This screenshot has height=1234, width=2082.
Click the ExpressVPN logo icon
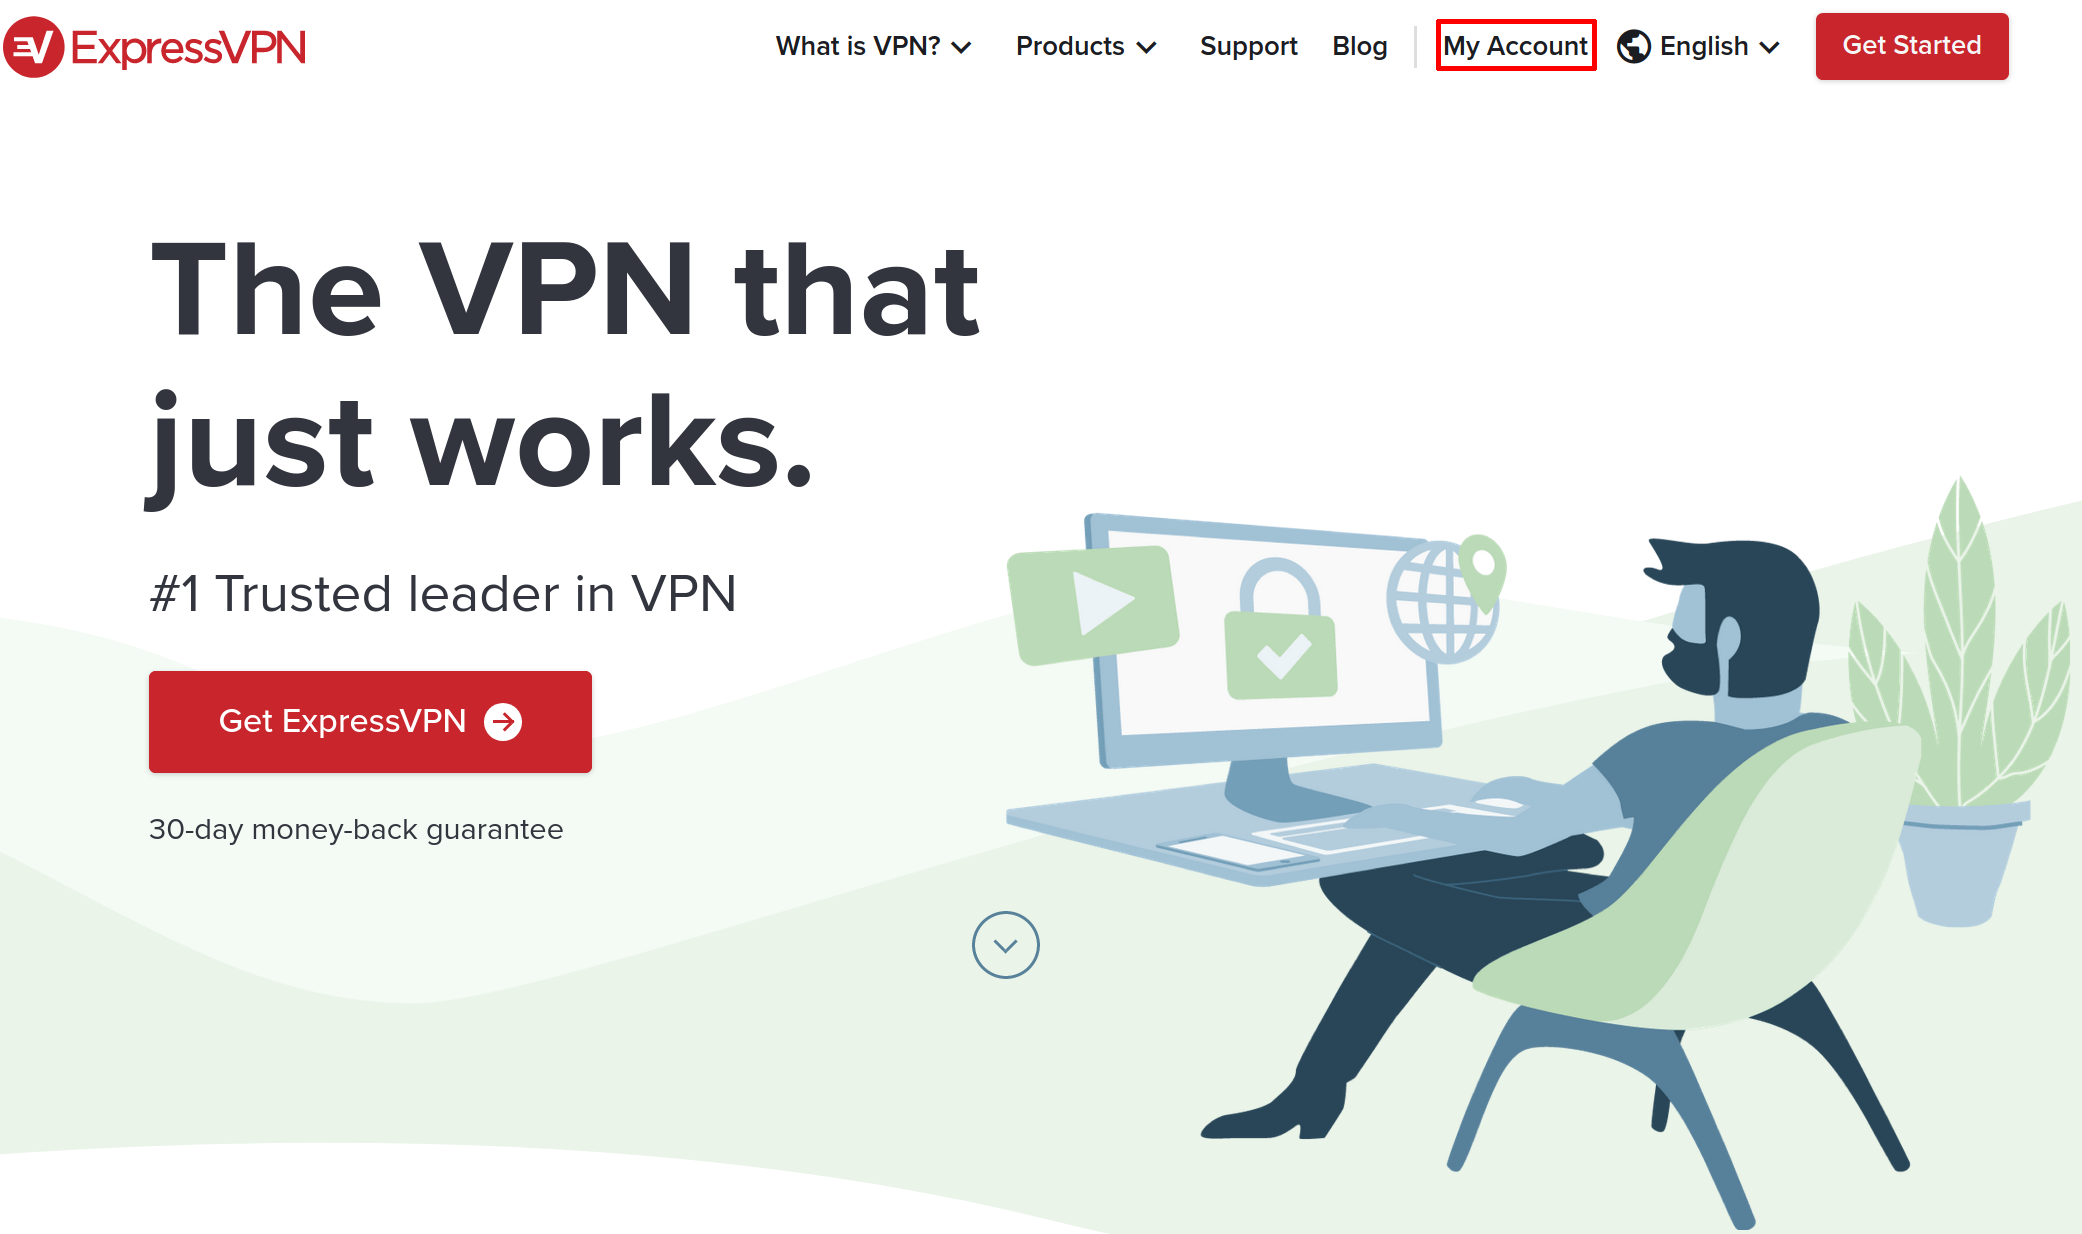[x=34, y=47]
